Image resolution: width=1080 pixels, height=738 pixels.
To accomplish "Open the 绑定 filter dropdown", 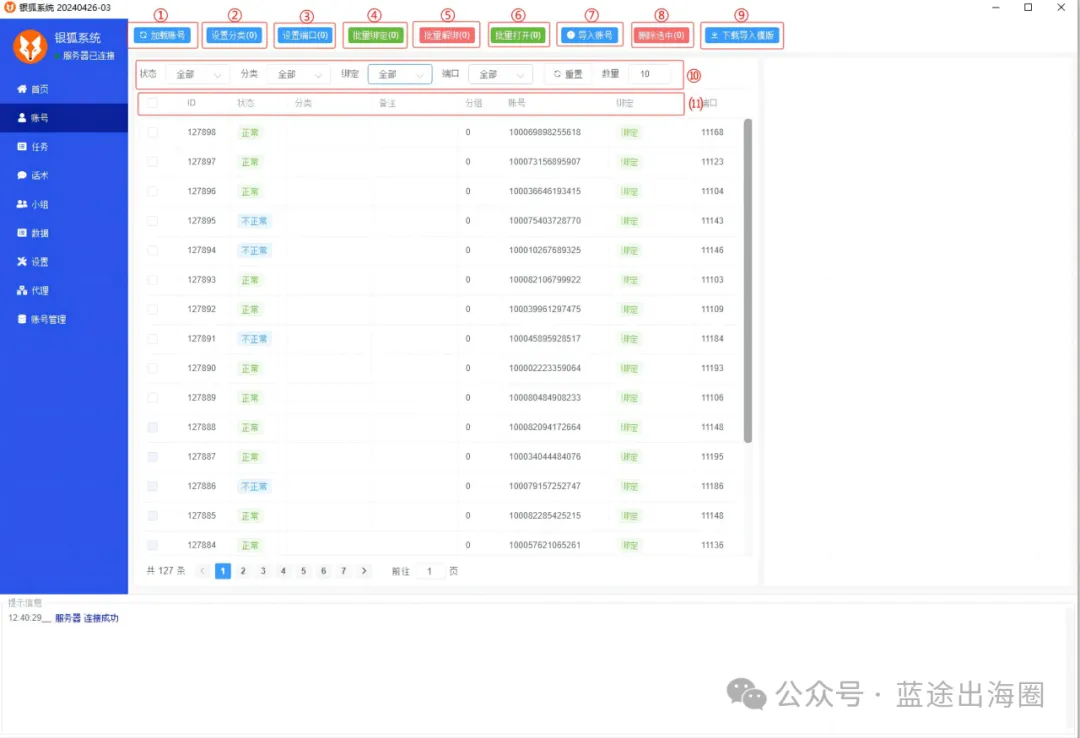I will 400,74.
